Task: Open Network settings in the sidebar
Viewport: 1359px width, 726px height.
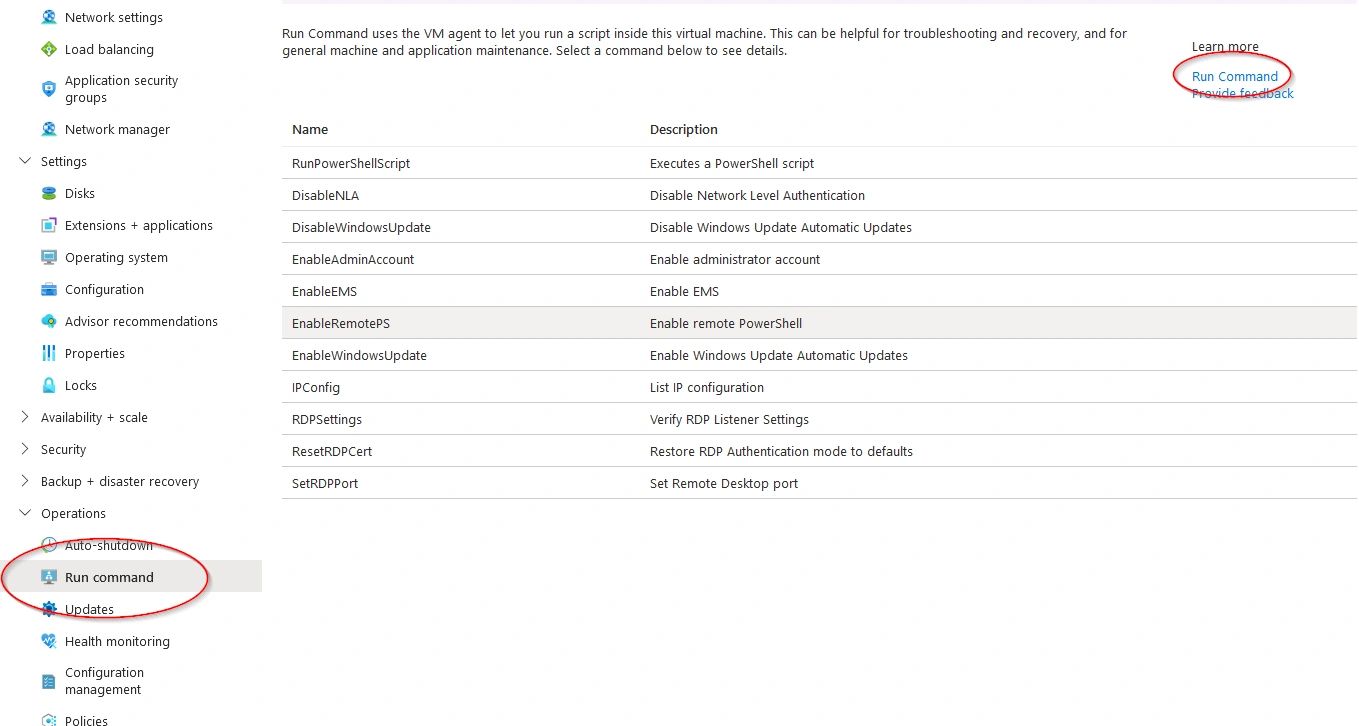Action: click(x=48, y=17)
